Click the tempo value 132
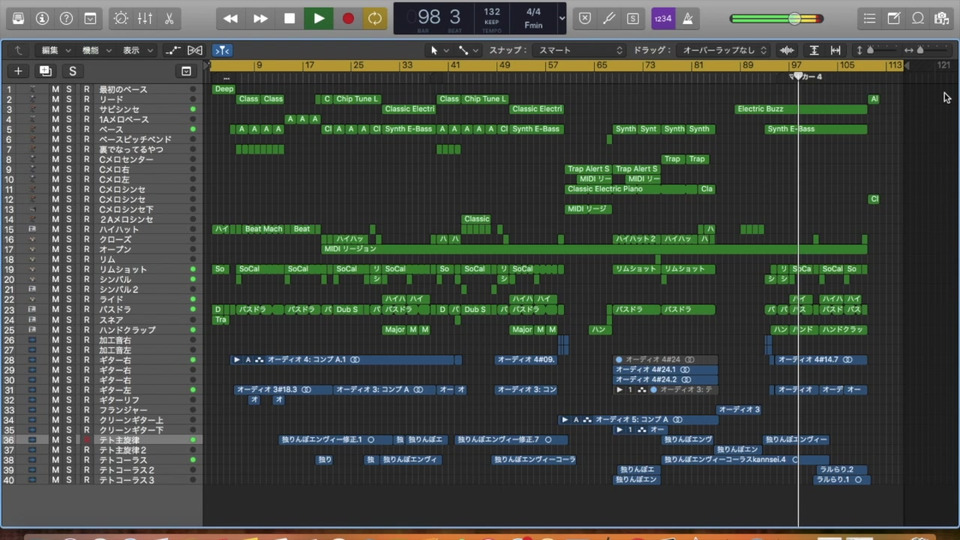This screenshot has width=960, height=540. [x=492, y=12]
